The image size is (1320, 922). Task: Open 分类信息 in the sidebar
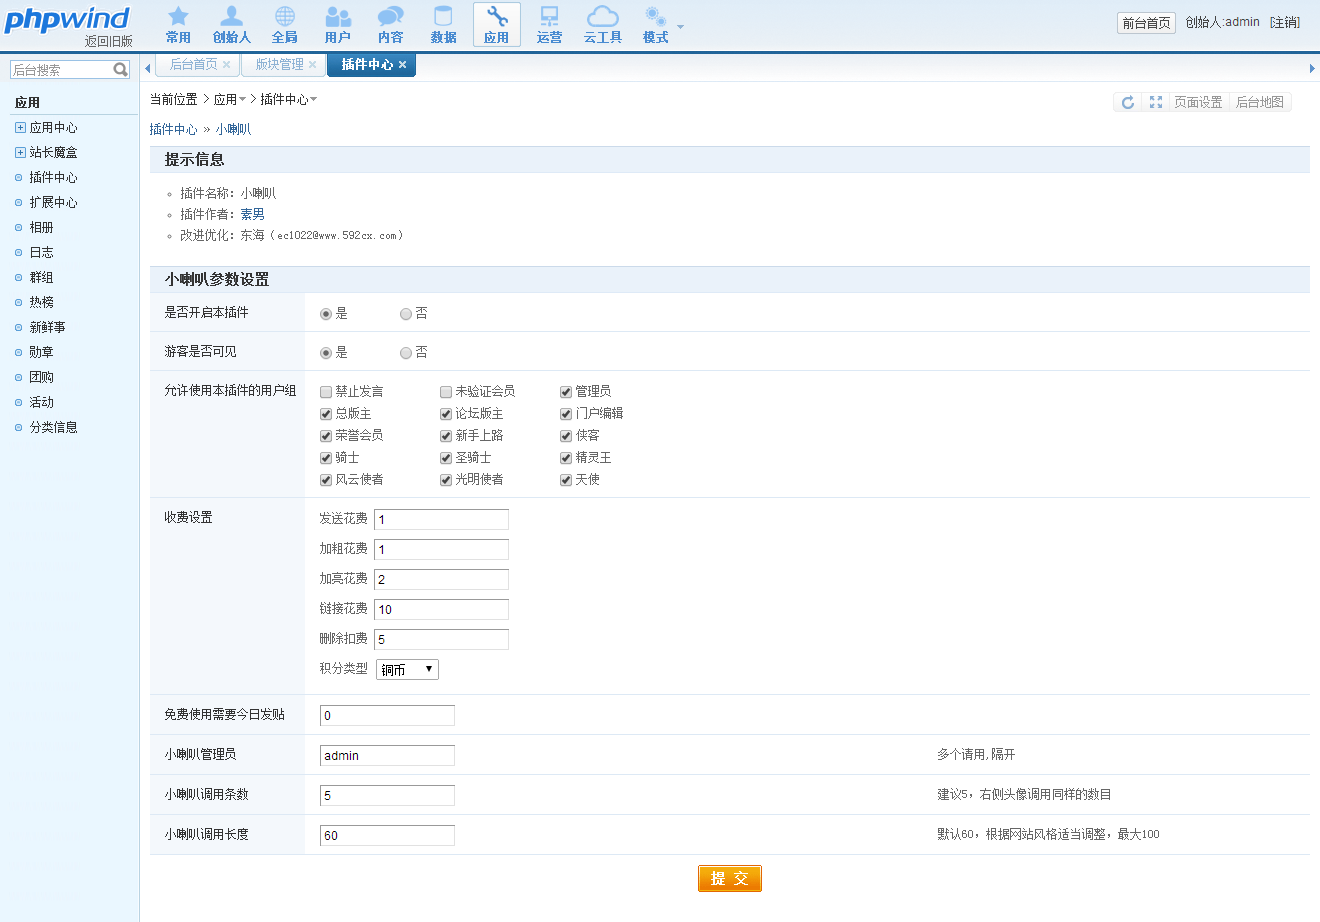pos(53,427)
